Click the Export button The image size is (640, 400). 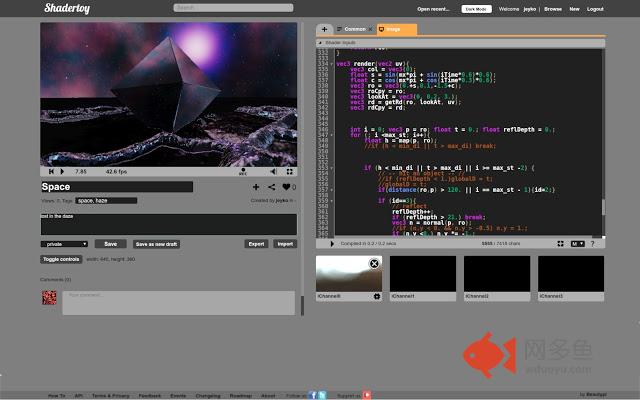(x=256, y=244)
